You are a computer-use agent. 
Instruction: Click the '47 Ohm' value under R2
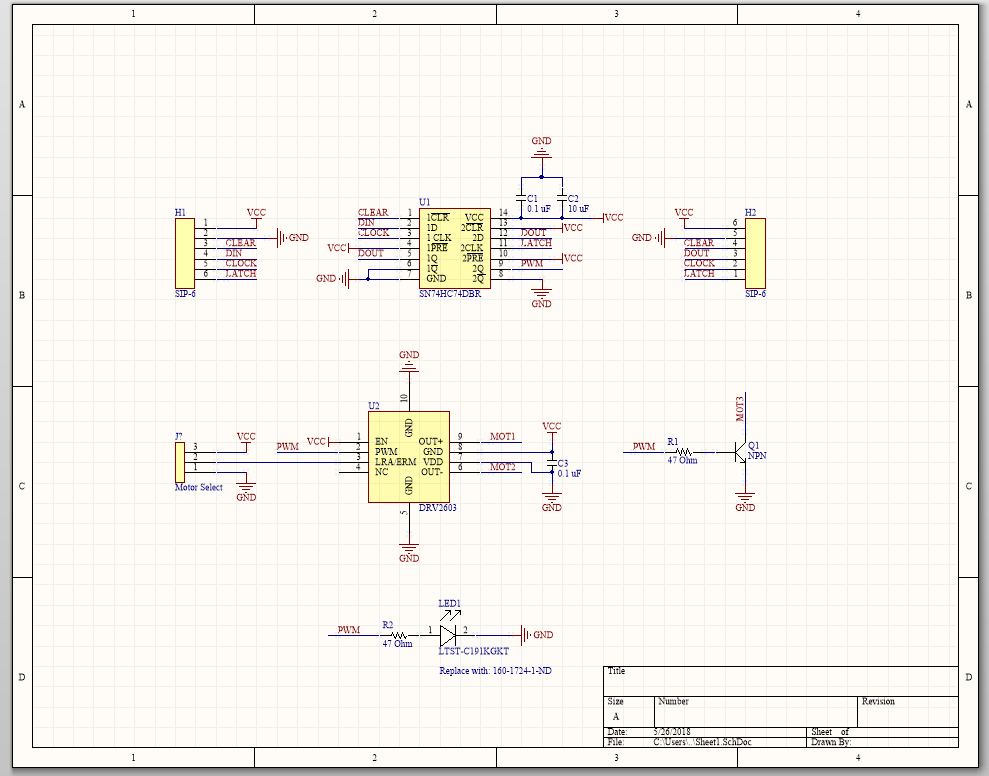pyautogui.click(x=397, y=644)
